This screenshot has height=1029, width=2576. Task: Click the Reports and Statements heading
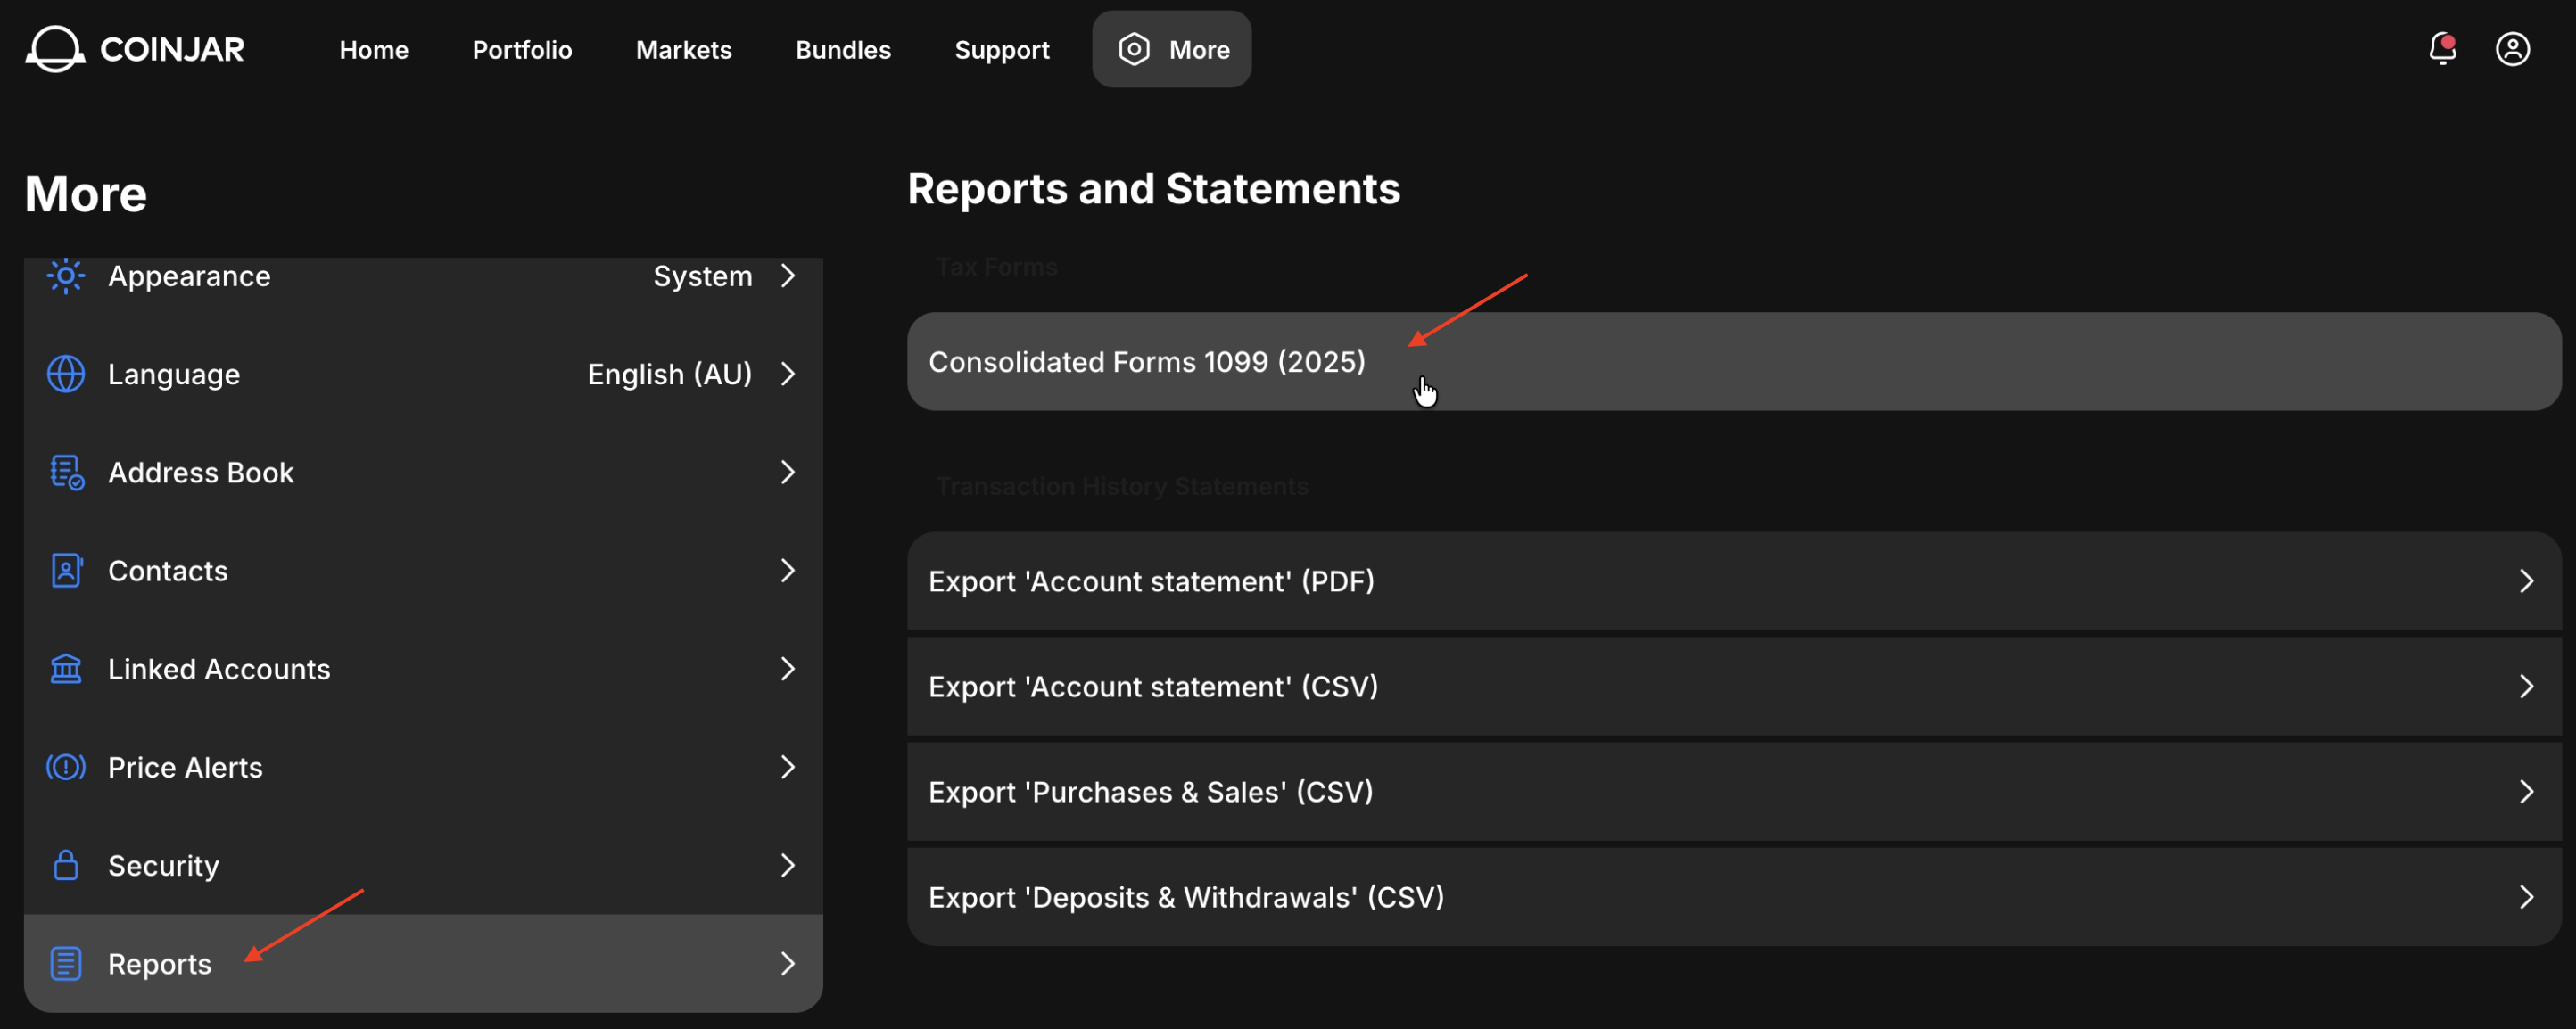click(x=1154, y=189)
